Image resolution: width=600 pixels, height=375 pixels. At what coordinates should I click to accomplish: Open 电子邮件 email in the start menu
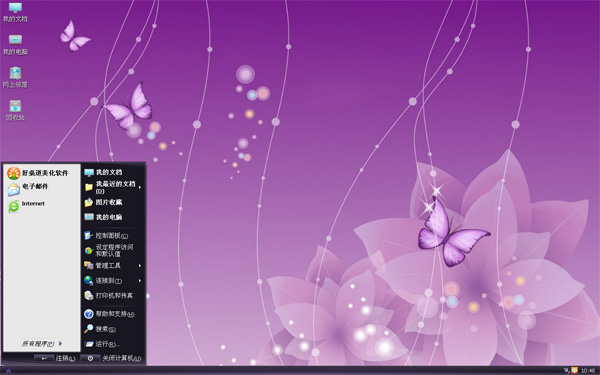pos(28,189)
